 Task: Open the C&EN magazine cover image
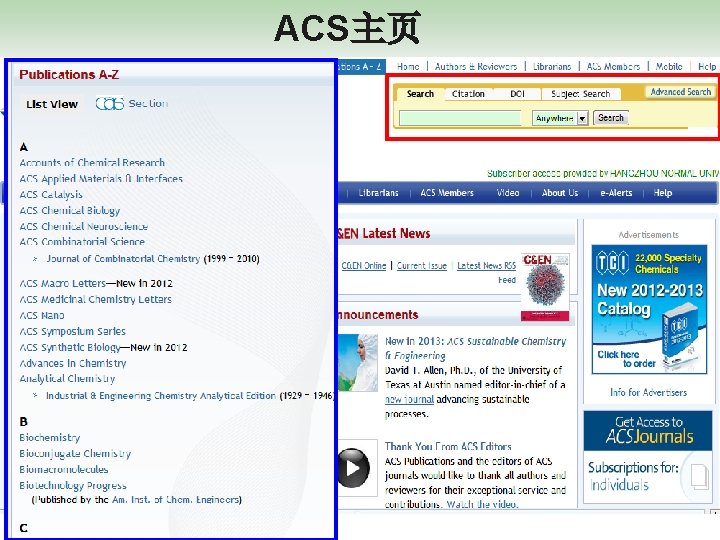[545, 287]
